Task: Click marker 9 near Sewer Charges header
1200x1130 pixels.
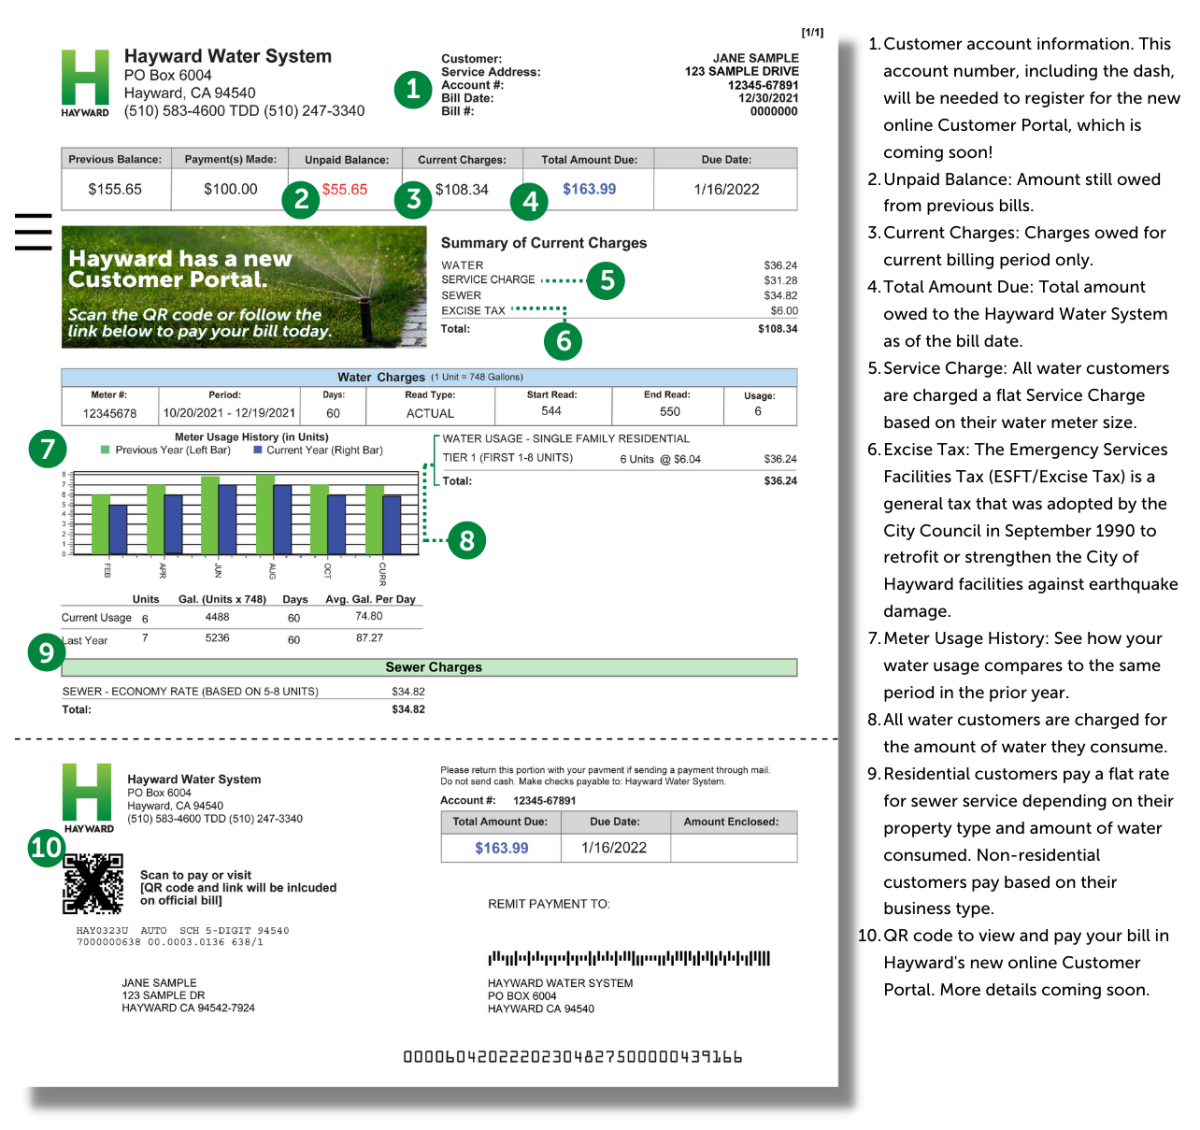Action: 46,652
